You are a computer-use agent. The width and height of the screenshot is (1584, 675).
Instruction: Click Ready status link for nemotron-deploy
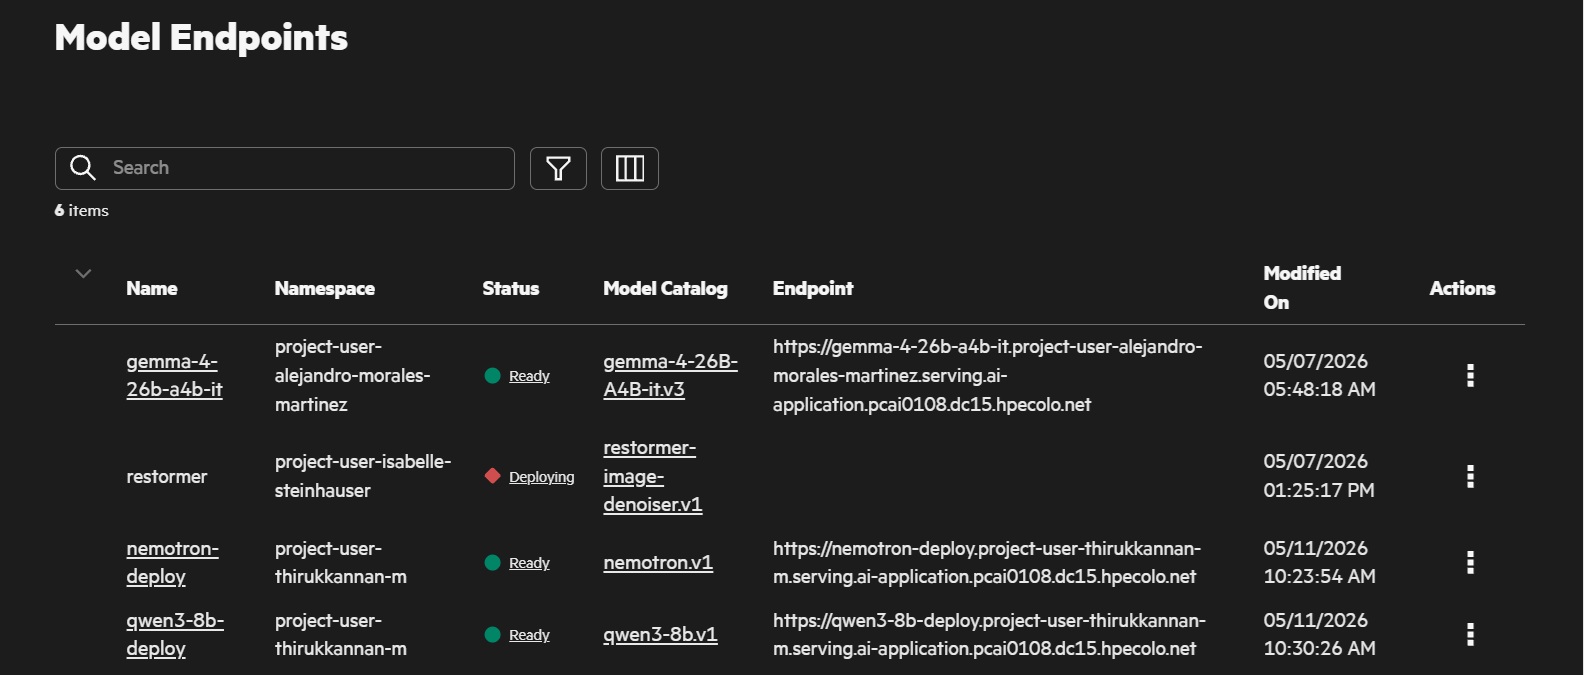(x=529, y=563)
